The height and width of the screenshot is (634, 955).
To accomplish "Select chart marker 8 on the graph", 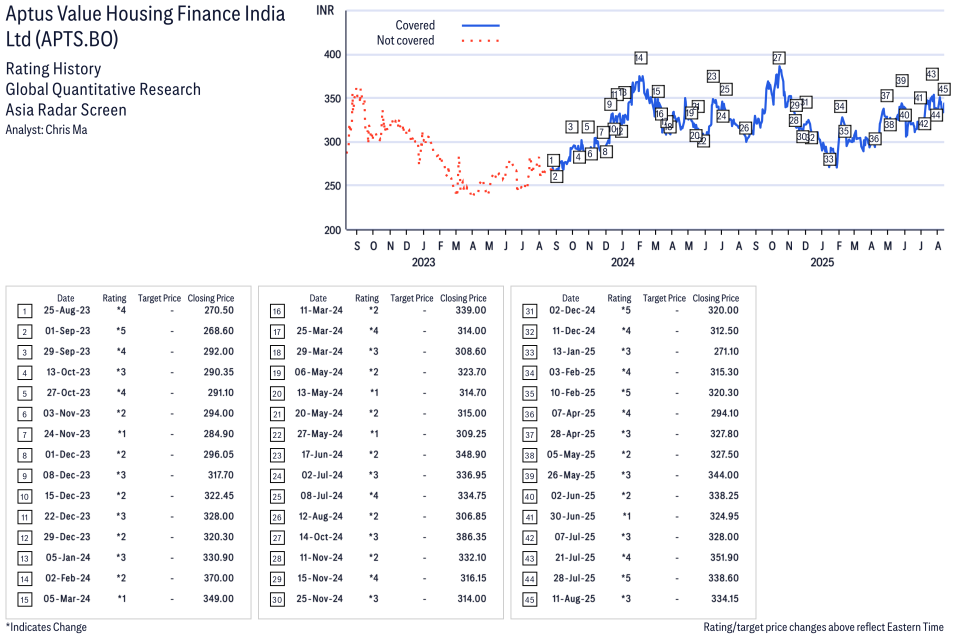I will click(x=605, y=151).
